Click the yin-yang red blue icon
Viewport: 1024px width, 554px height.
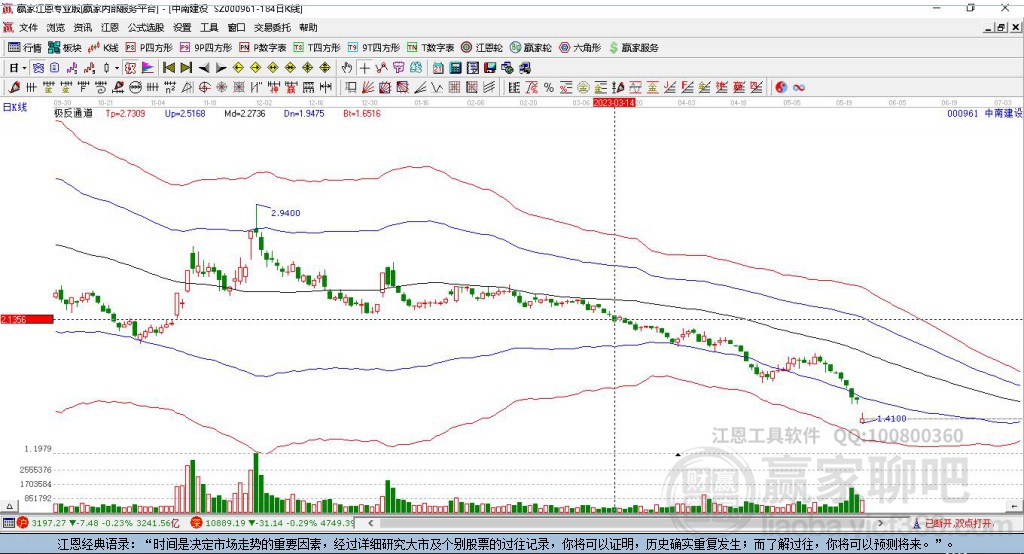pos(780,87)
